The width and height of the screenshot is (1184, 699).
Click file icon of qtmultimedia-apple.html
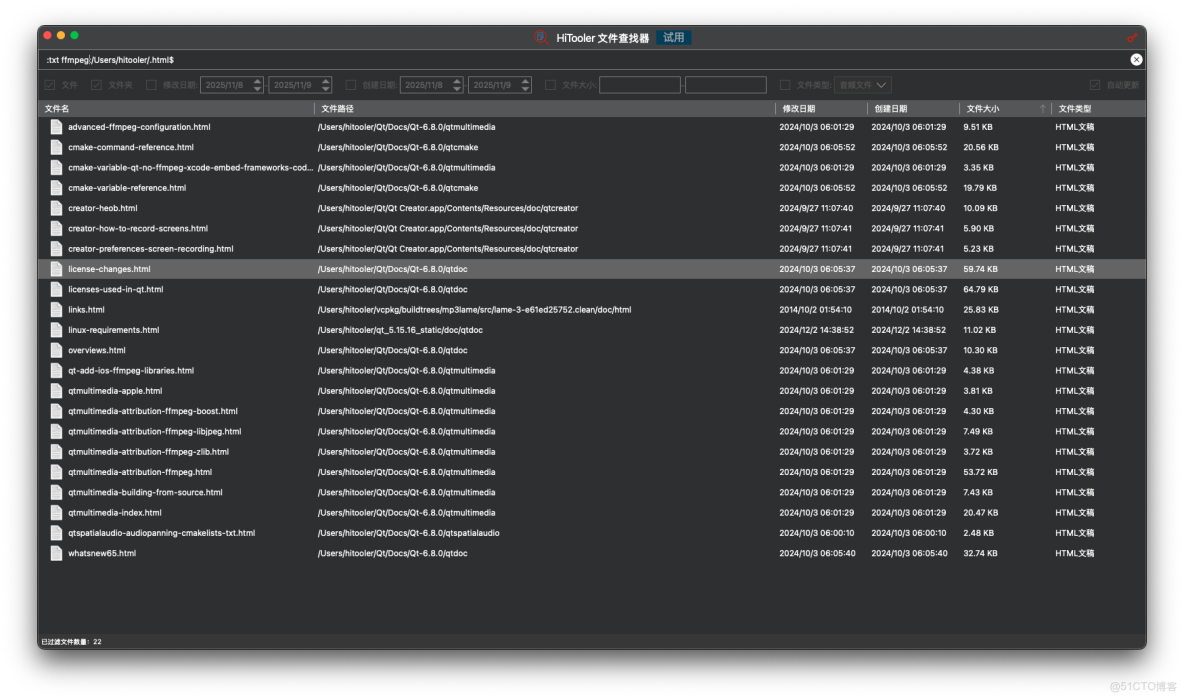pos(56,391)
